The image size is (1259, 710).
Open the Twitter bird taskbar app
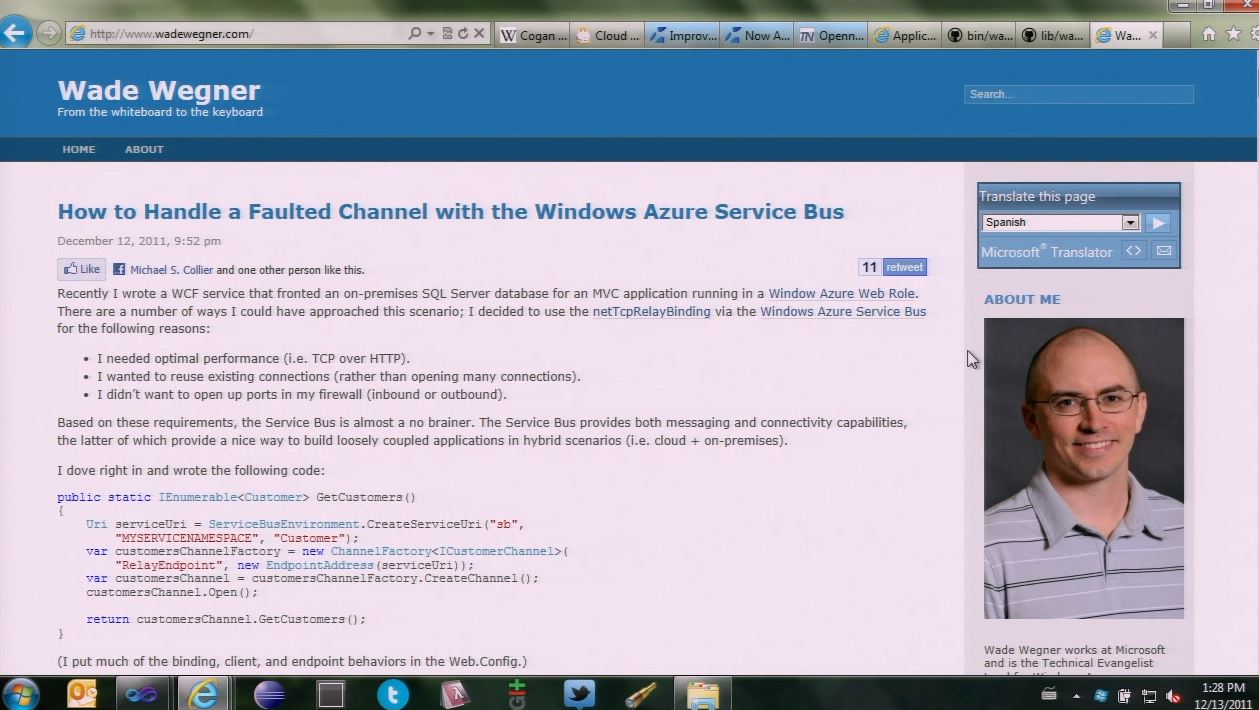click(x=578, y=693)
